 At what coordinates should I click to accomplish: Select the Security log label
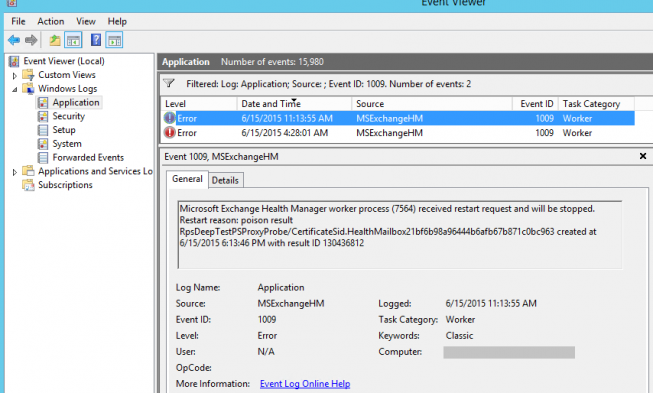tap(69, 116)
